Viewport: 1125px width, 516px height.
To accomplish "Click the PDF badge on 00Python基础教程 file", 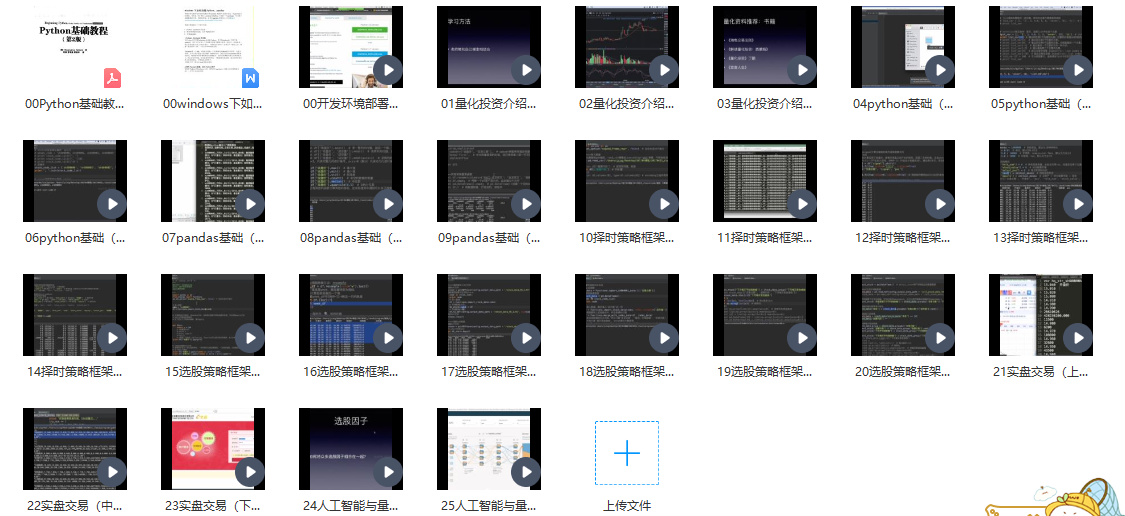I will pos(112,78).
